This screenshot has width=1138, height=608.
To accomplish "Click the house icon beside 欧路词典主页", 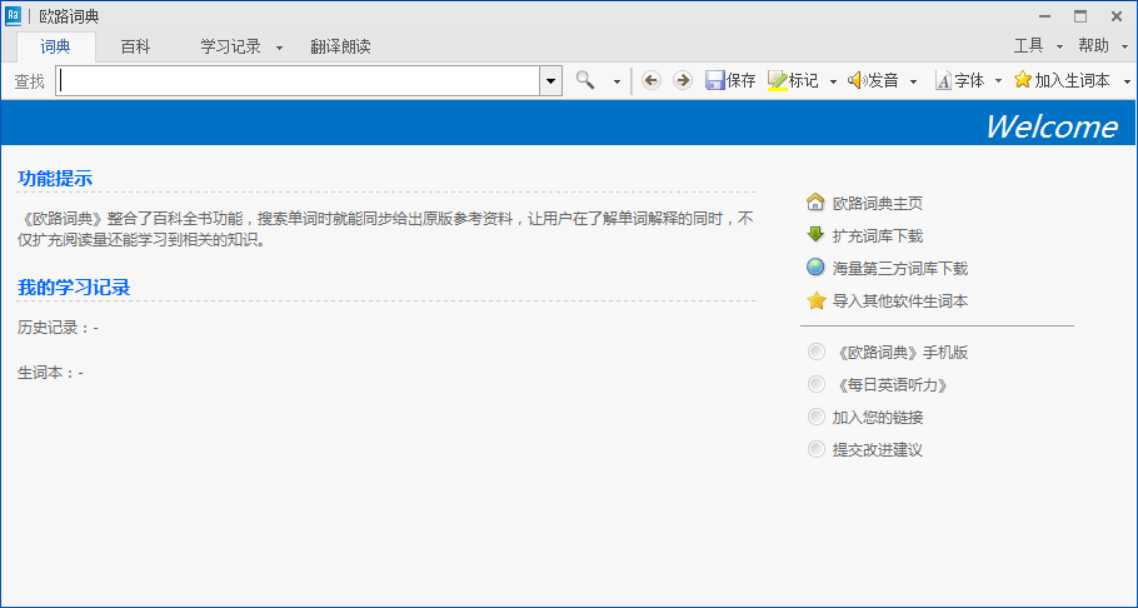I will click(x=816, y=202).
